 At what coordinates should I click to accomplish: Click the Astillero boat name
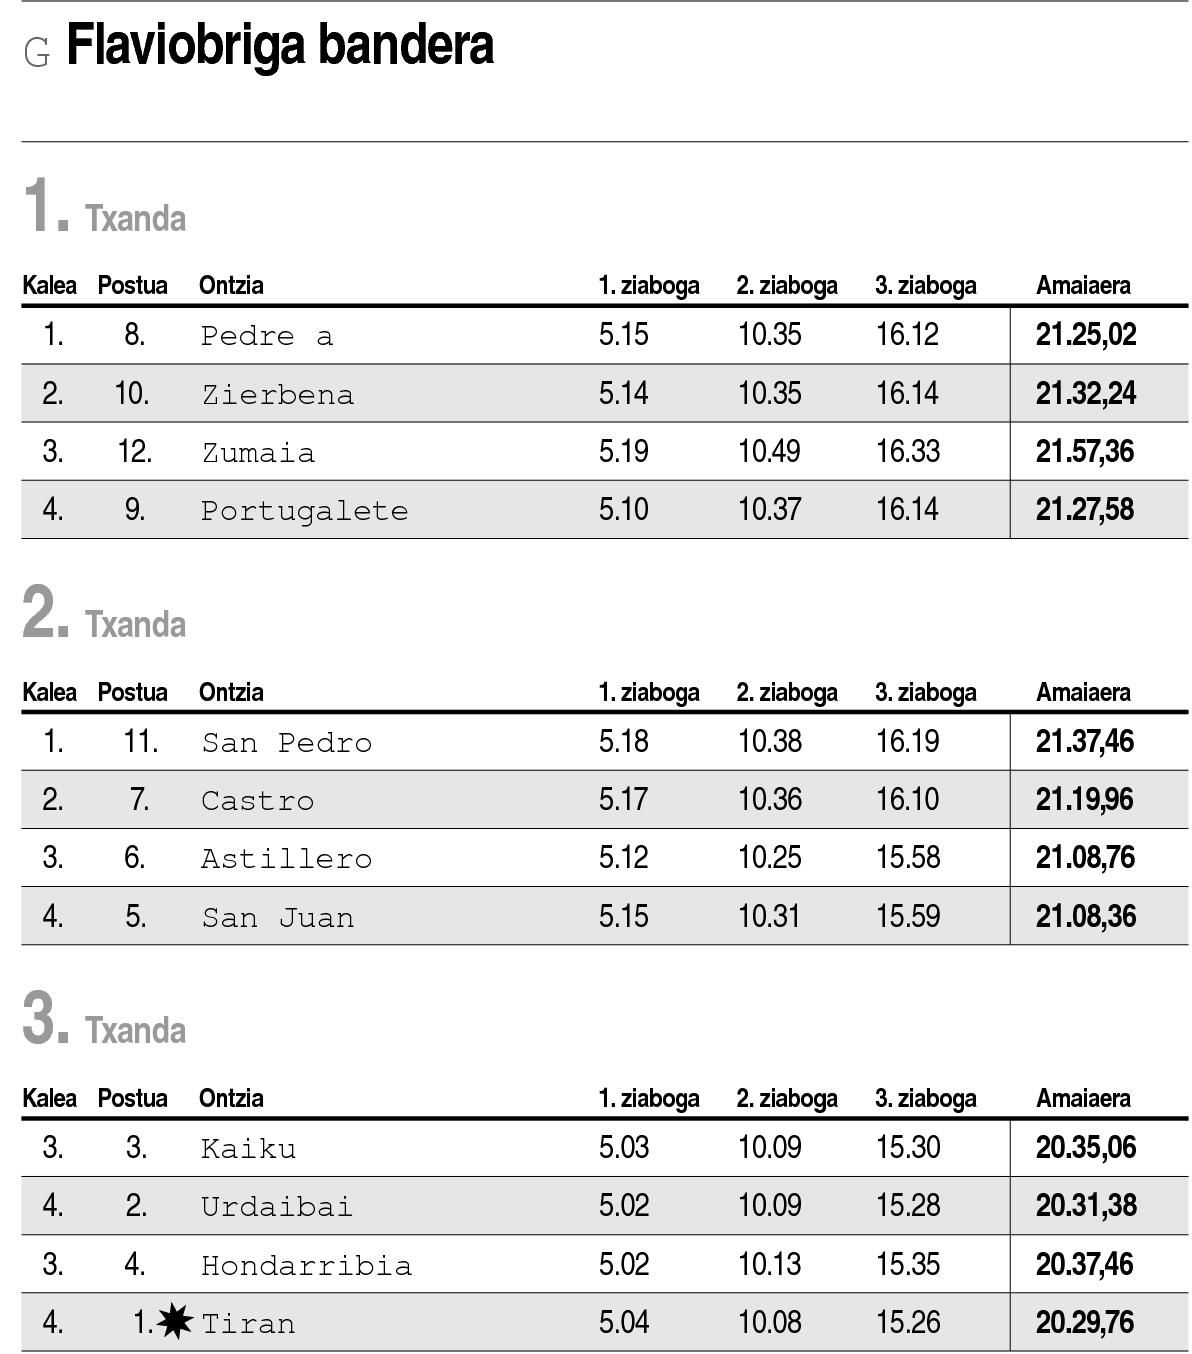[x=286, y=858]
